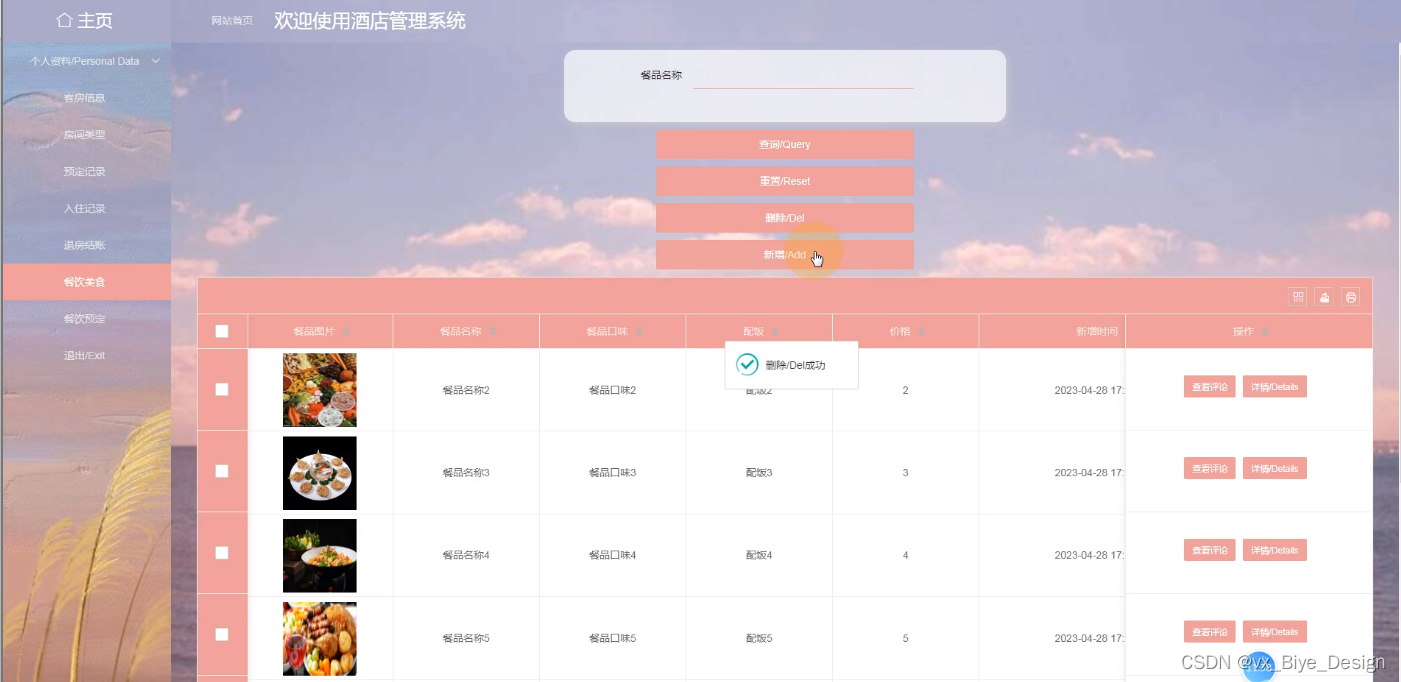
Task: Click the 查询/Query button
Action: pos(785,144)
